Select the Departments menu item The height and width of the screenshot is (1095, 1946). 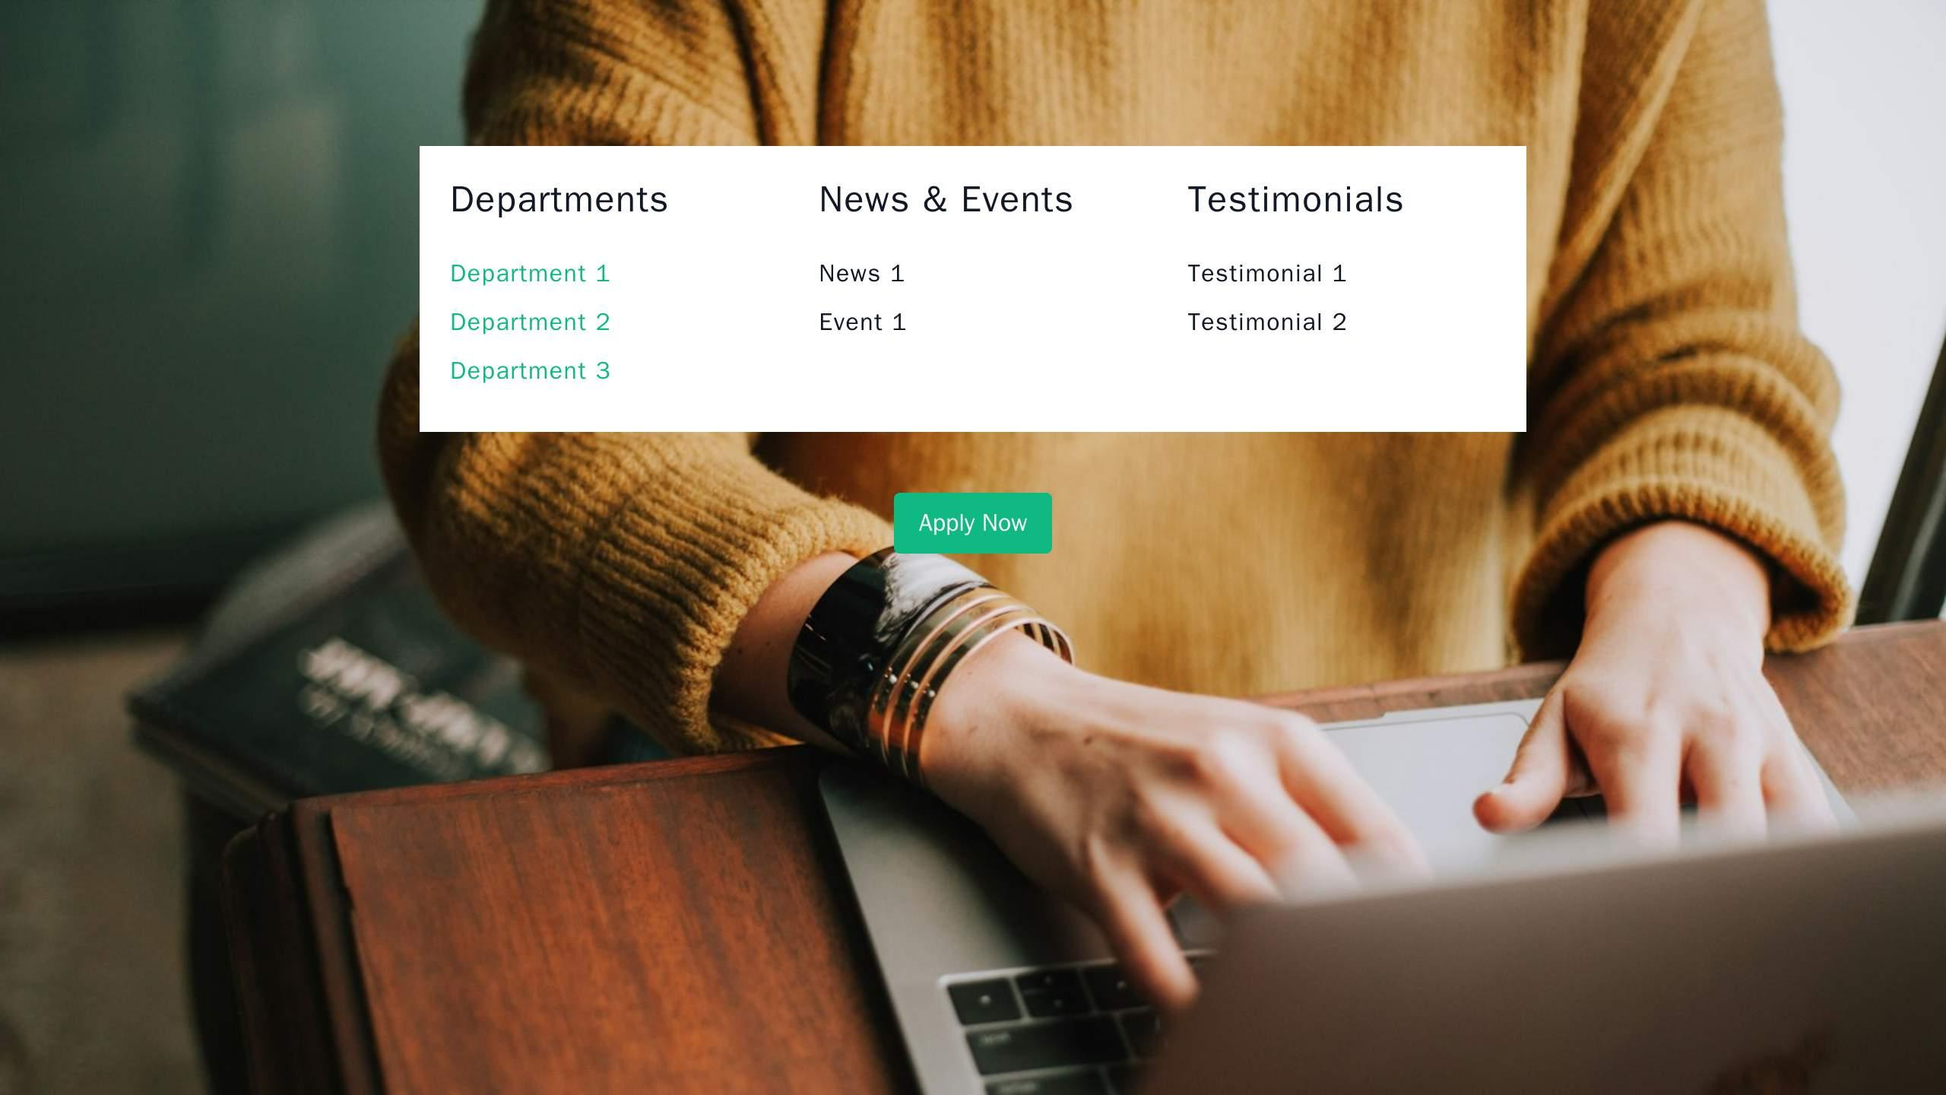pos(559,201)
